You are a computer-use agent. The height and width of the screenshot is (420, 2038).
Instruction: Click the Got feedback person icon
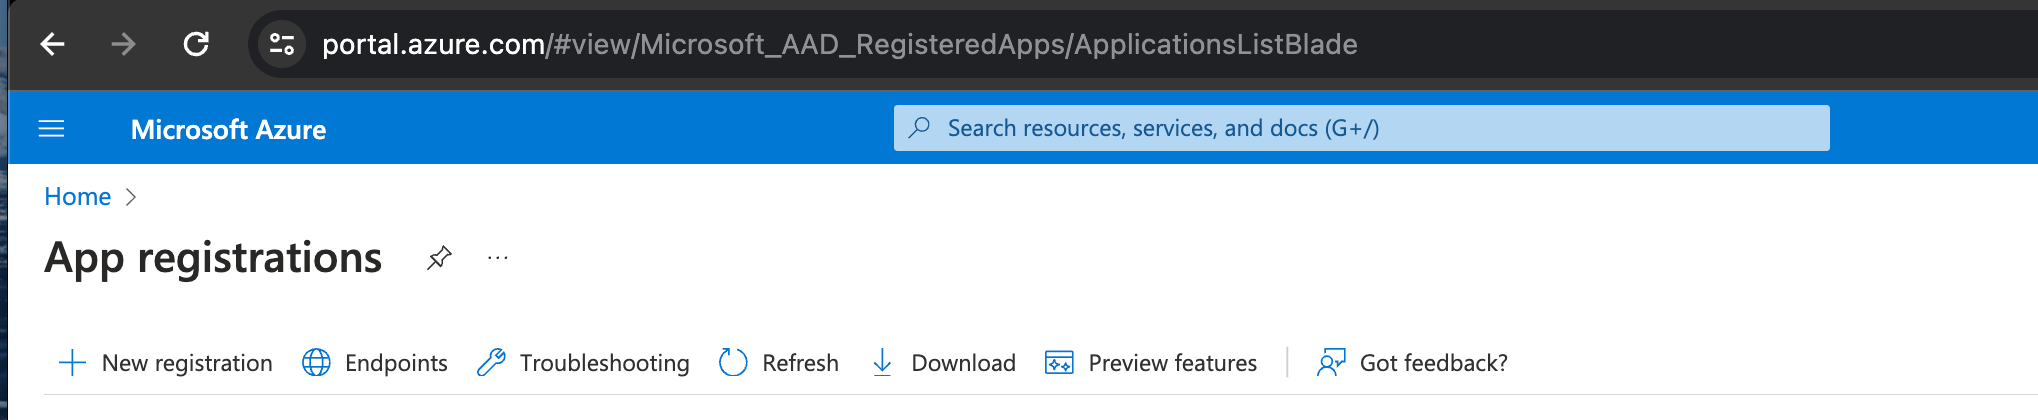[x=1331, y=362]
